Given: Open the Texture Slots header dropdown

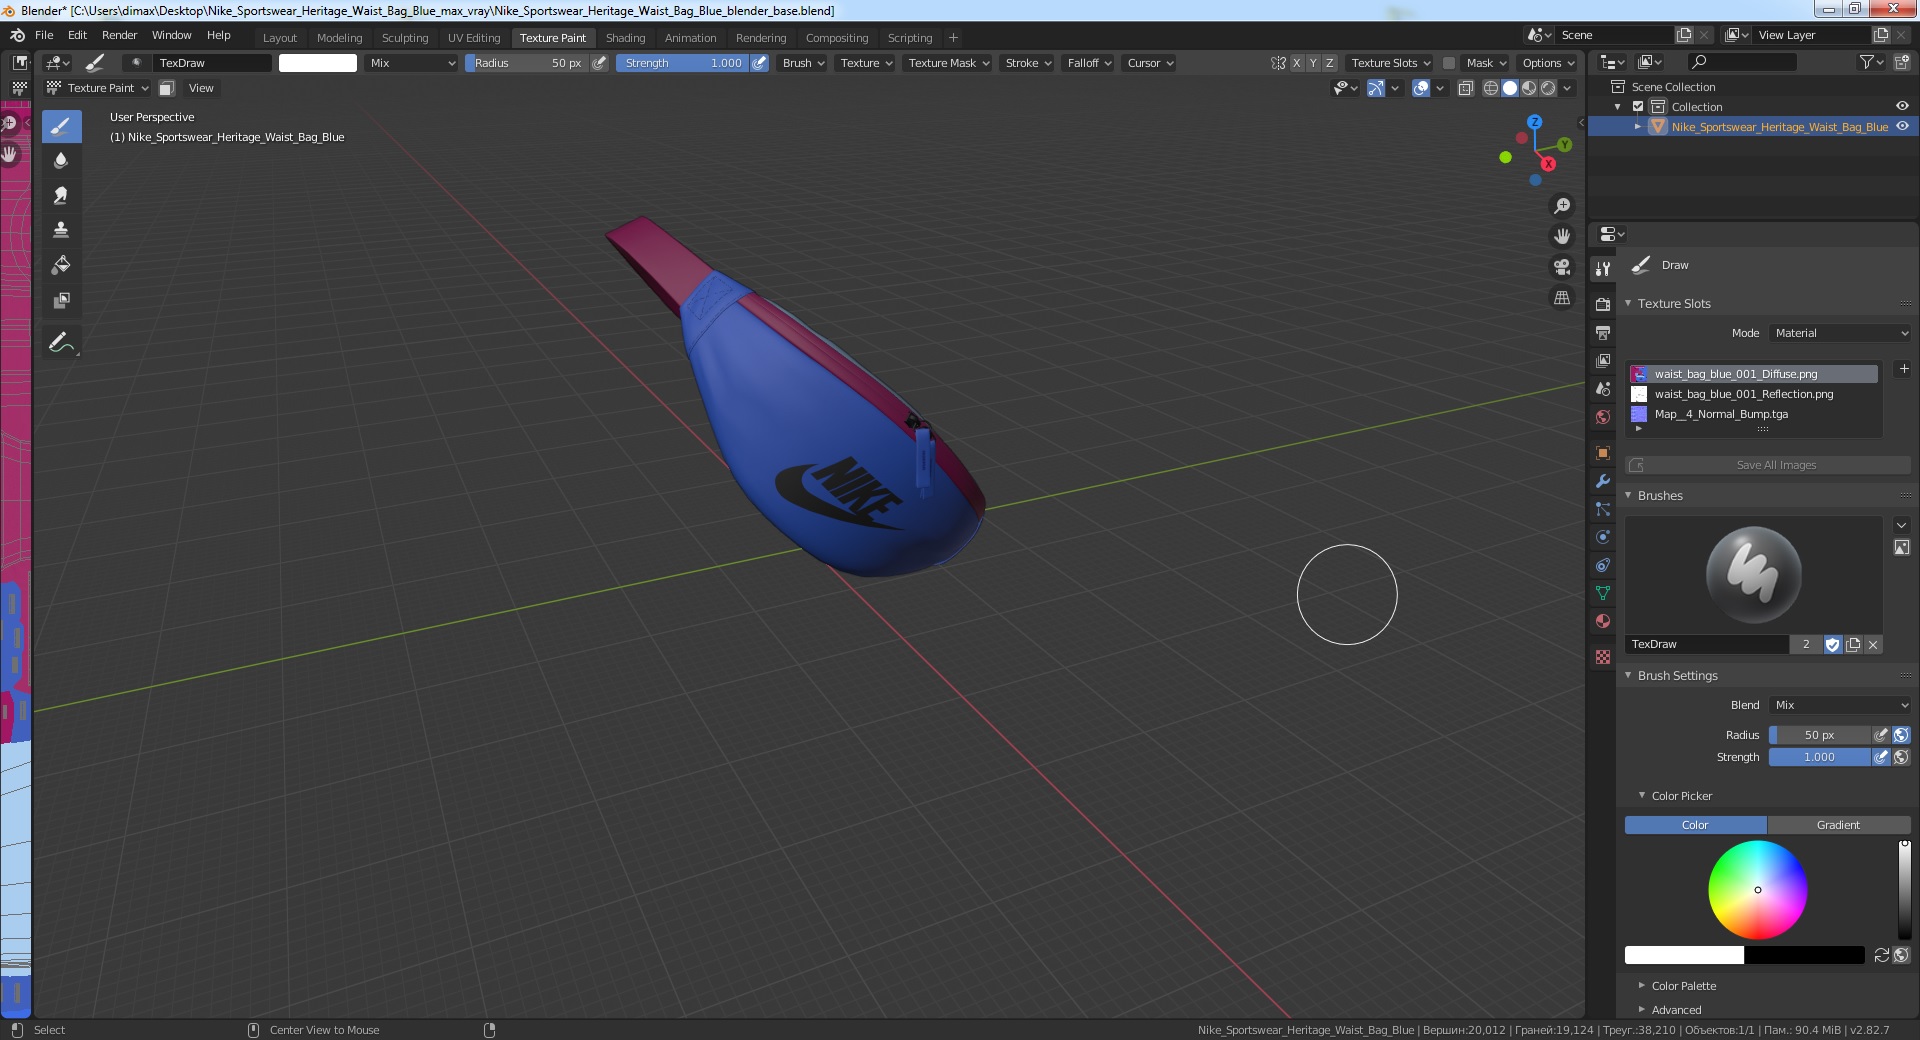Looking at the screenshot, I should tap(1390, 62).
